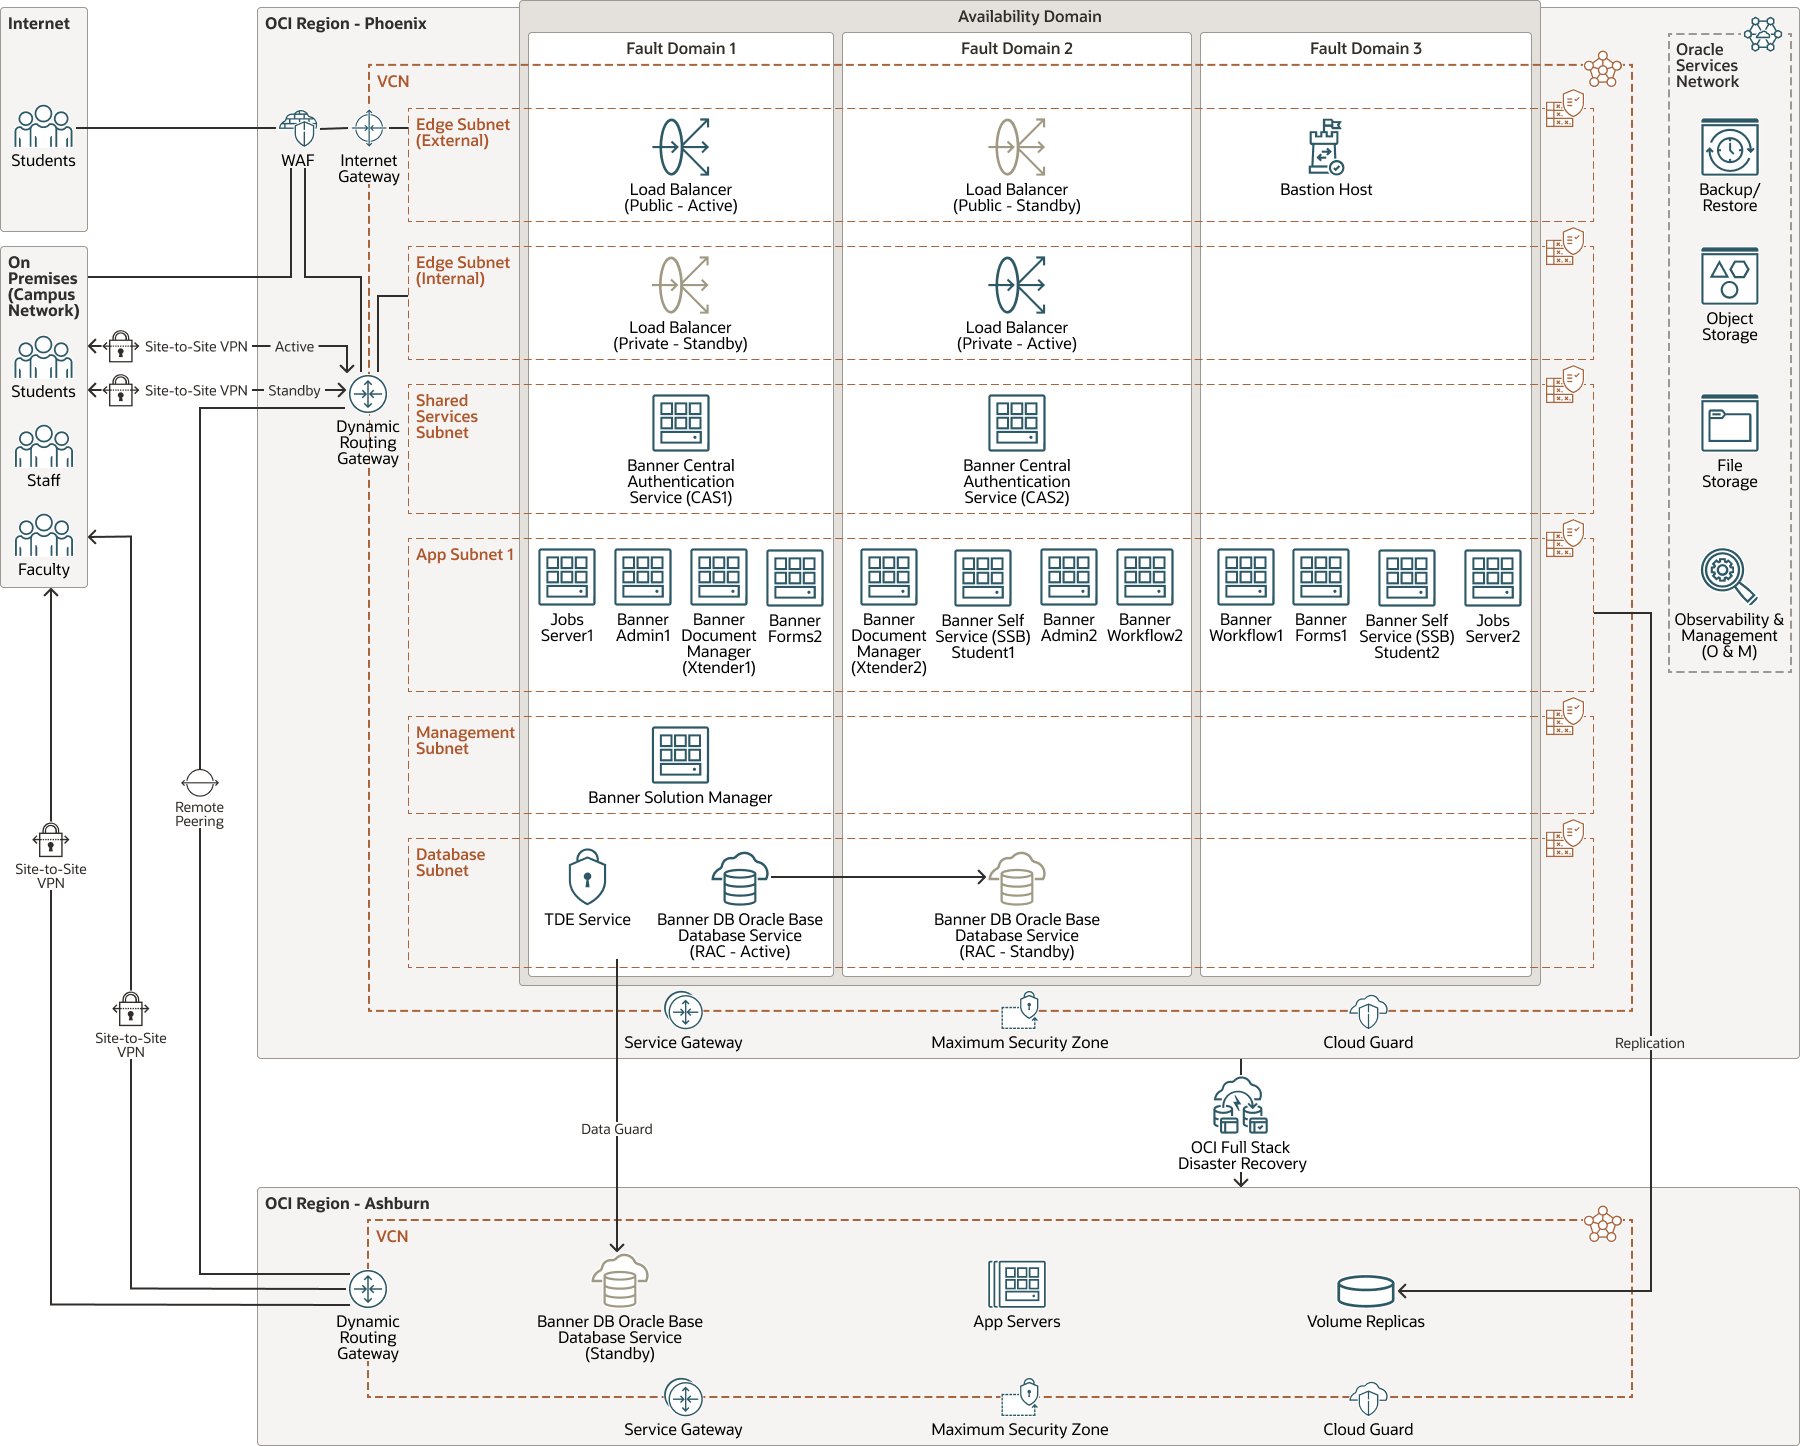
Task: Collapse the Management Subnet section
Action: click(x=464, y=740)
